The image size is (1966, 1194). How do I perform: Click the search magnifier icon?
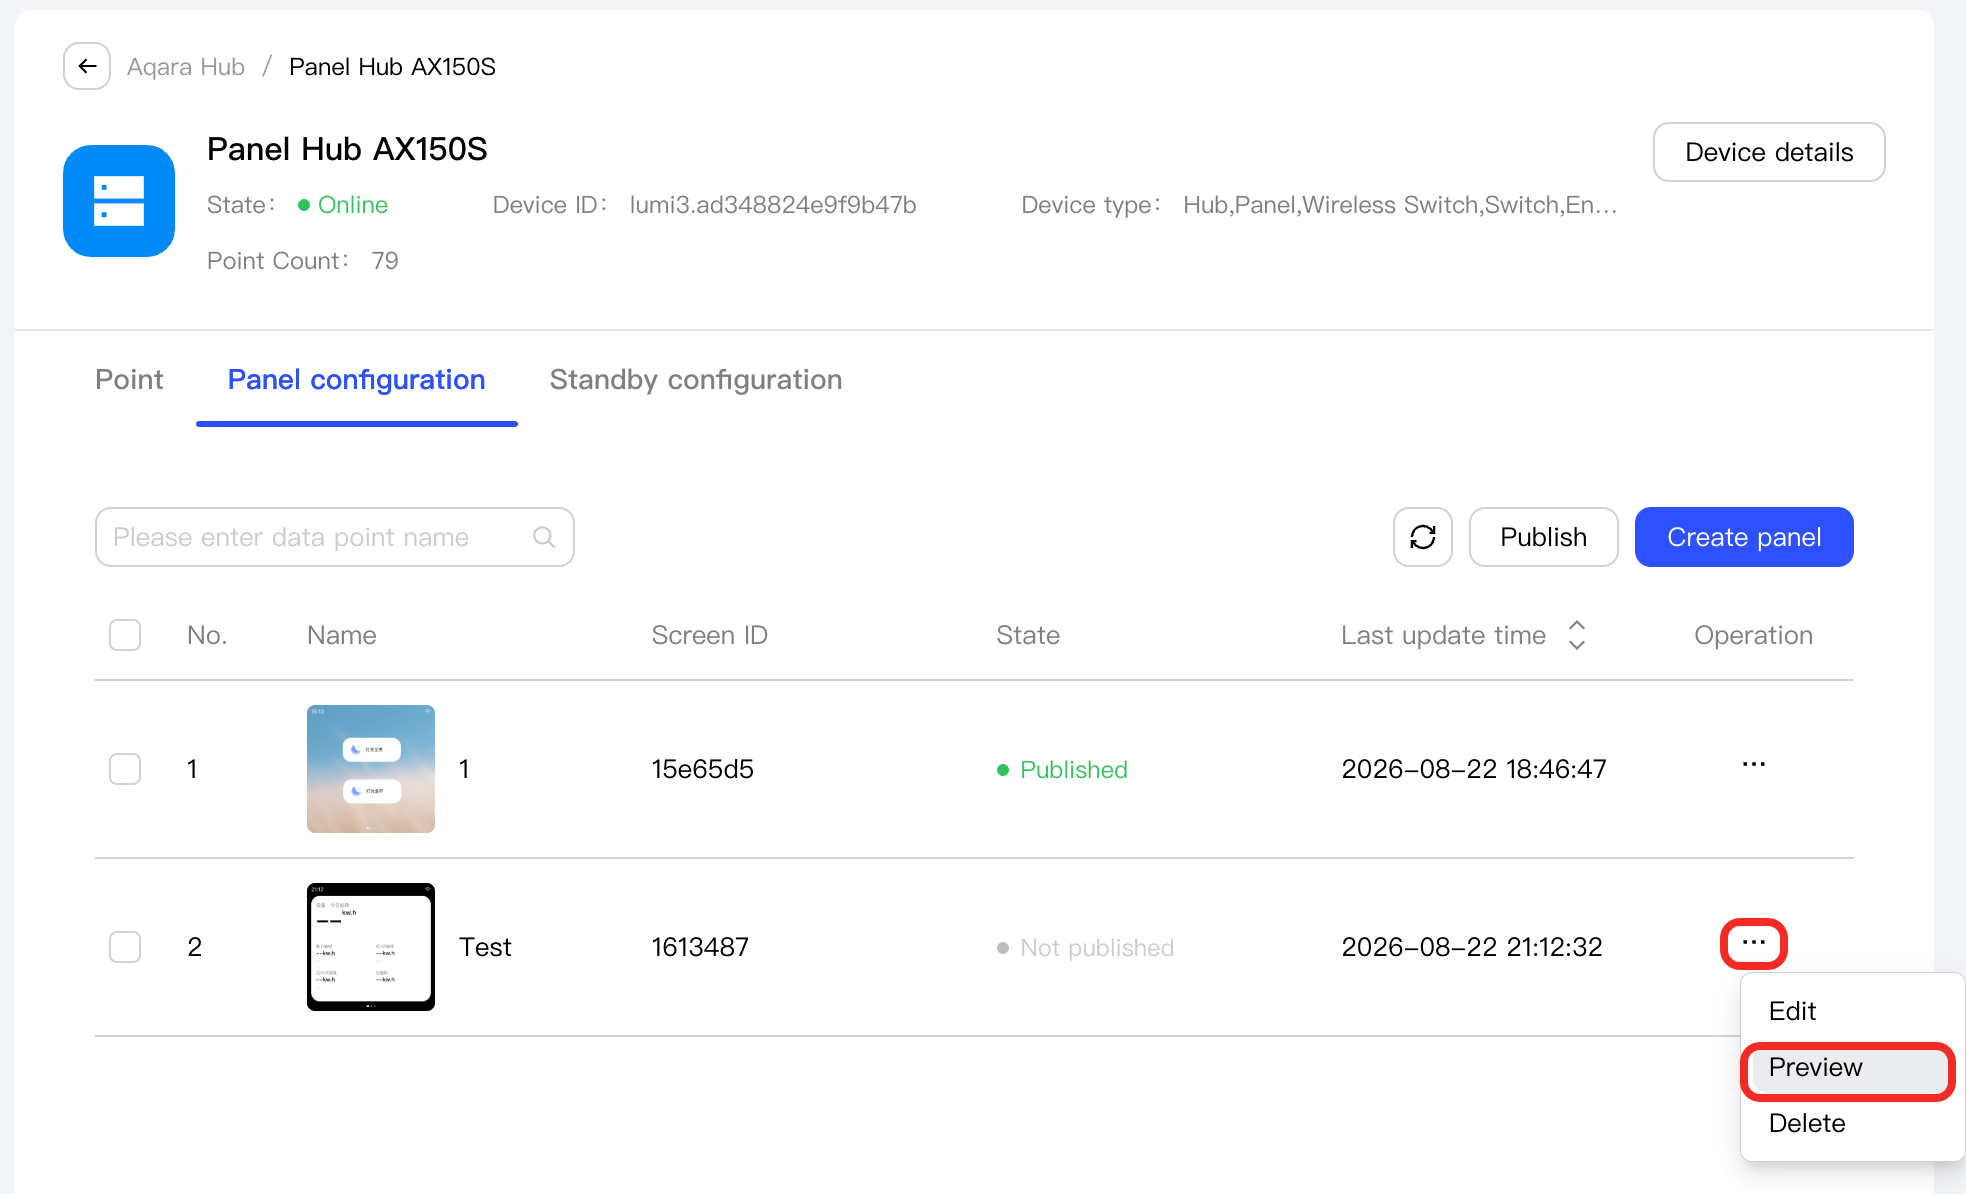544,537
